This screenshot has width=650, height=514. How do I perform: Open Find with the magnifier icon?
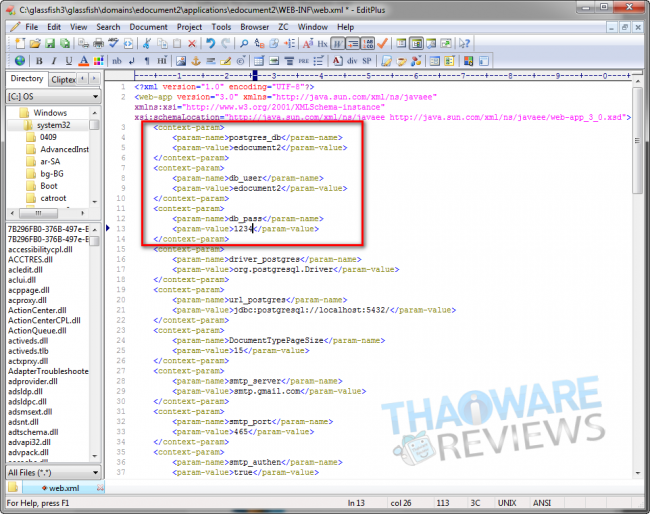pyautogui.click(x=244, y=43)
